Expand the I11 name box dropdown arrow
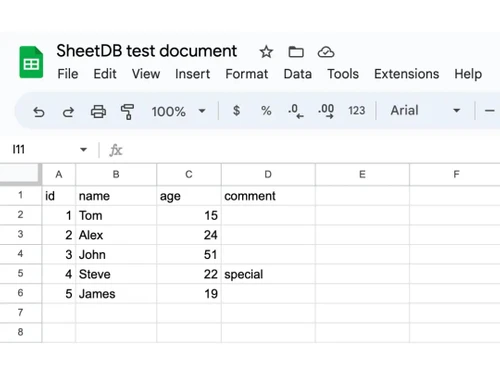 click(83, 150)
